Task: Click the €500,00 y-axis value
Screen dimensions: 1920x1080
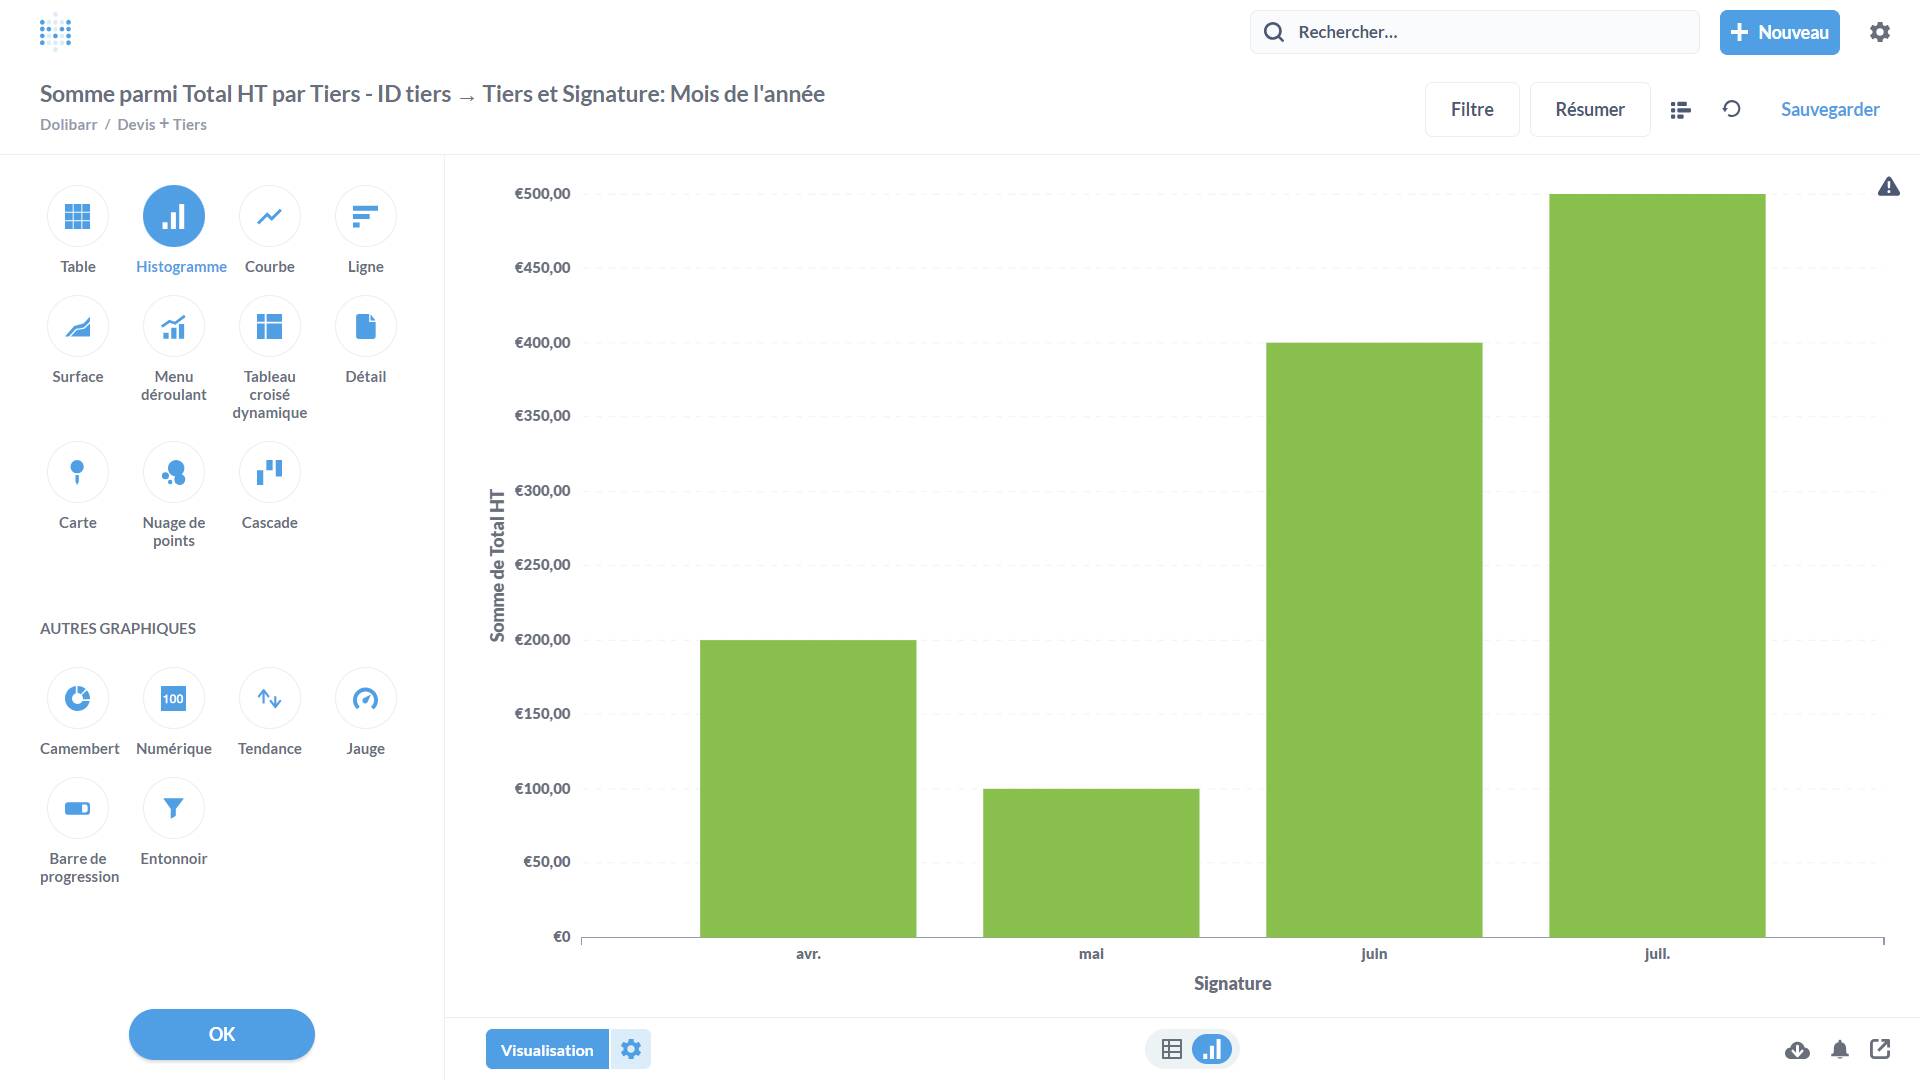Action: pyautogui.click(x=543, y=194)
